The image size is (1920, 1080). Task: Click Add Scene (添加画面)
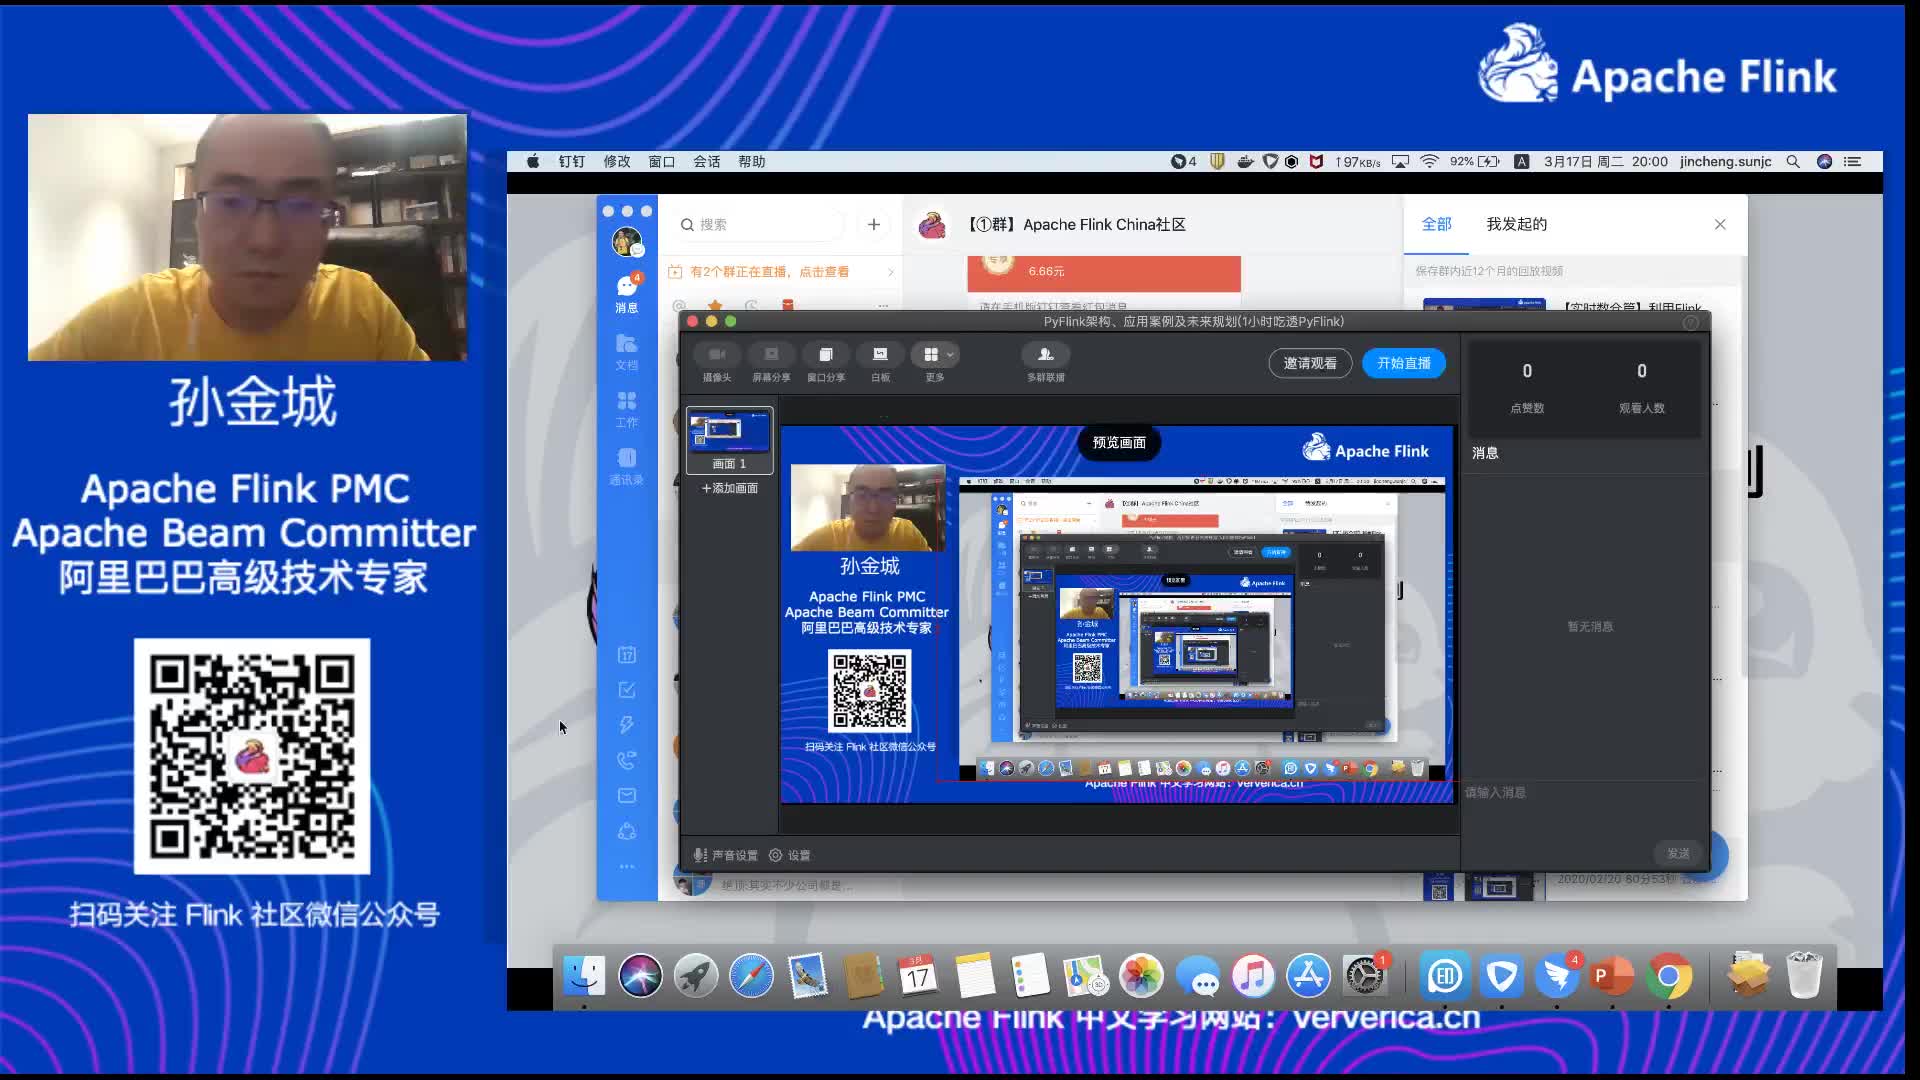coord(729,488)
